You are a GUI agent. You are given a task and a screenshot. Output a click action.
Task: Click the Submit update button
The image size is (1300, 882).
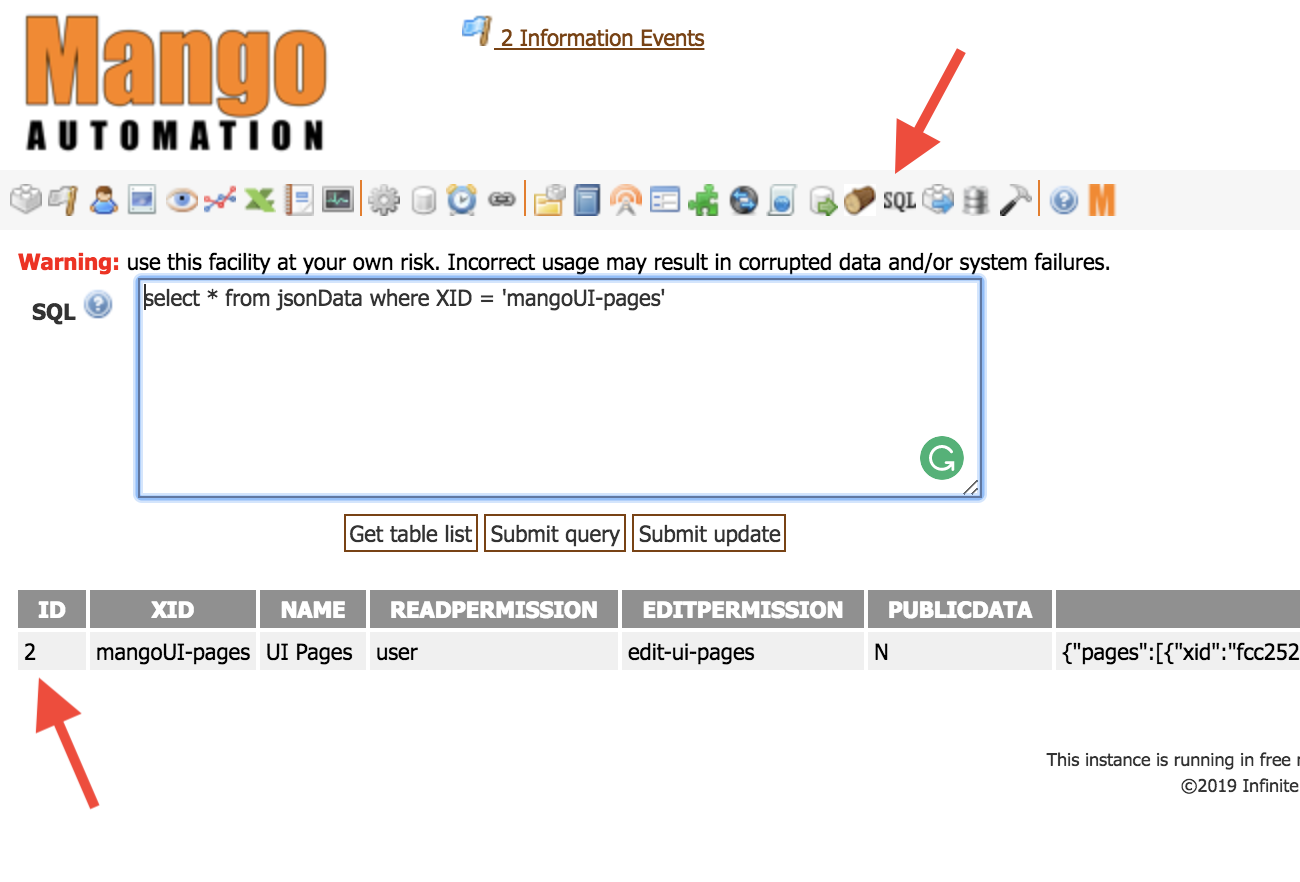pos(709,534)
